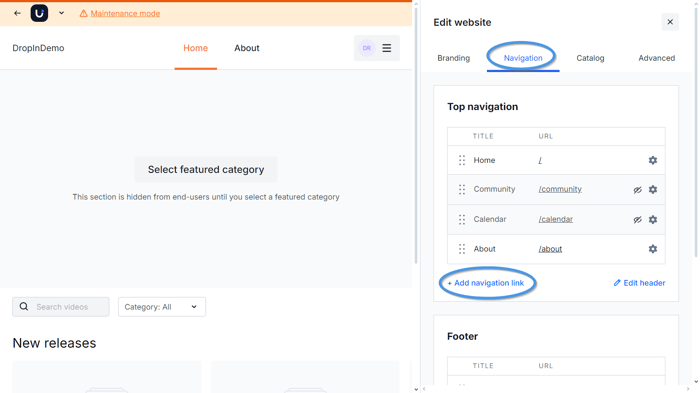Image resolution: width=700 pixels, height=393 pixels.
Task: Click the maintenance warning triangle icon
Action: pyautogui.click(x=83, y=14)
